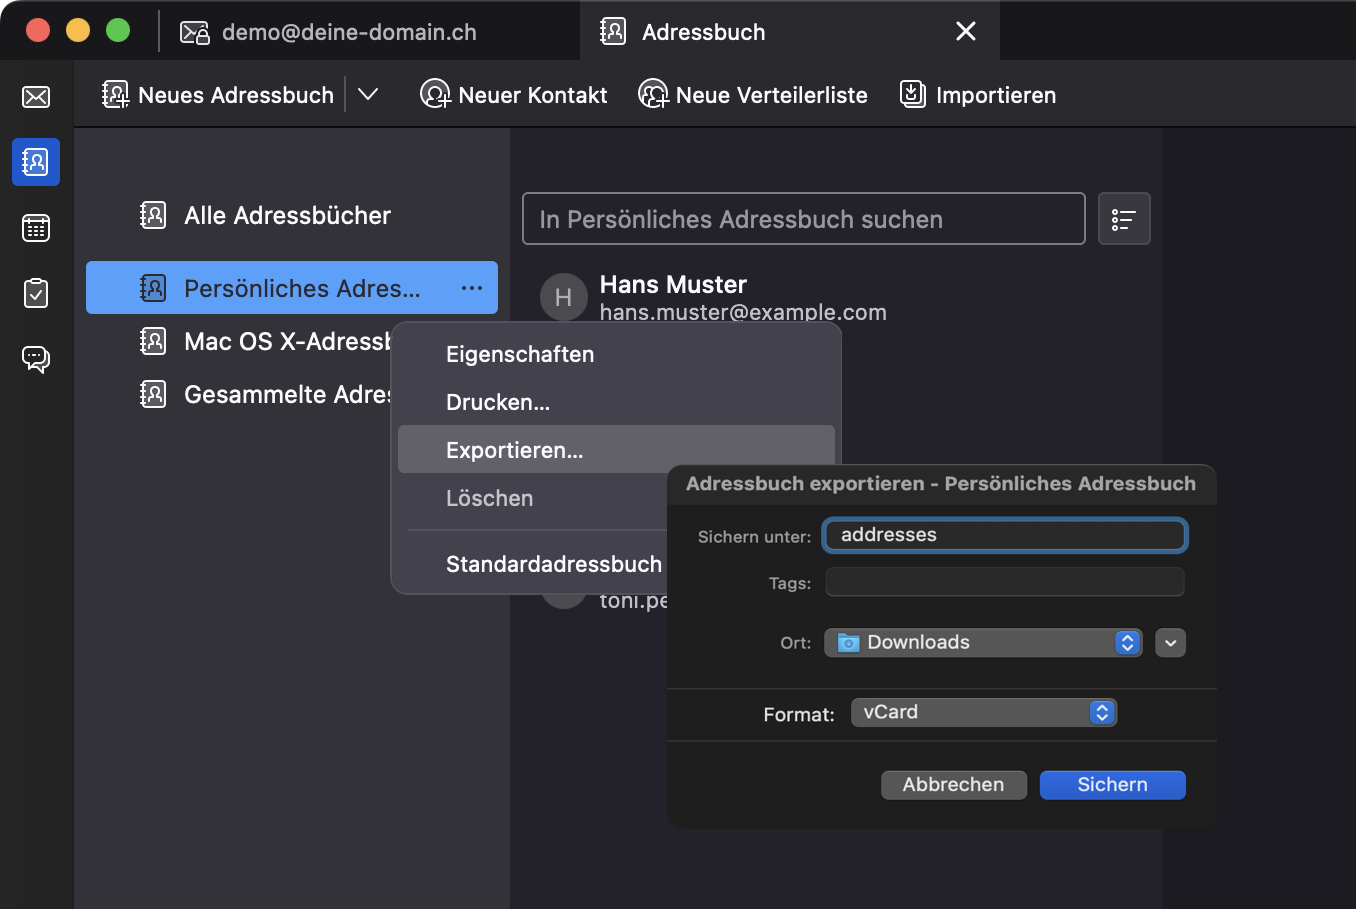Viewport: 1356px width, 909px height.
Task: Click Neues Adressbuch toolbar button
Action: coord(218,95)
